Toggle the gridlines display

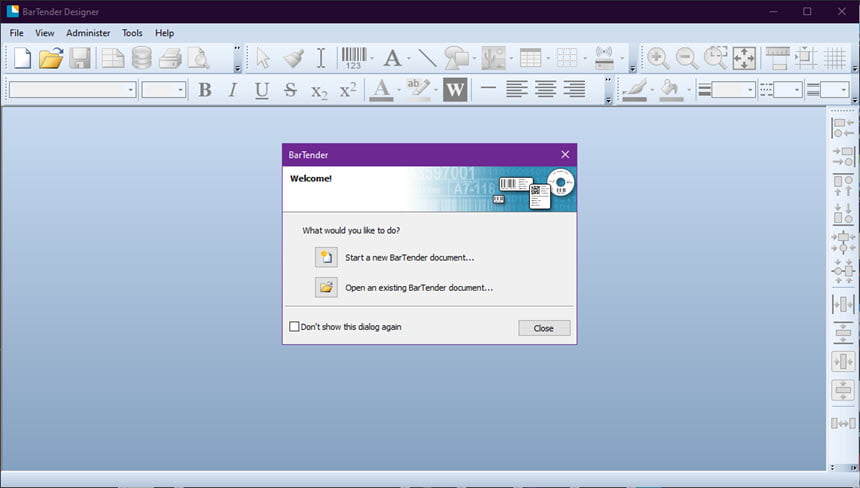point(835,58)
